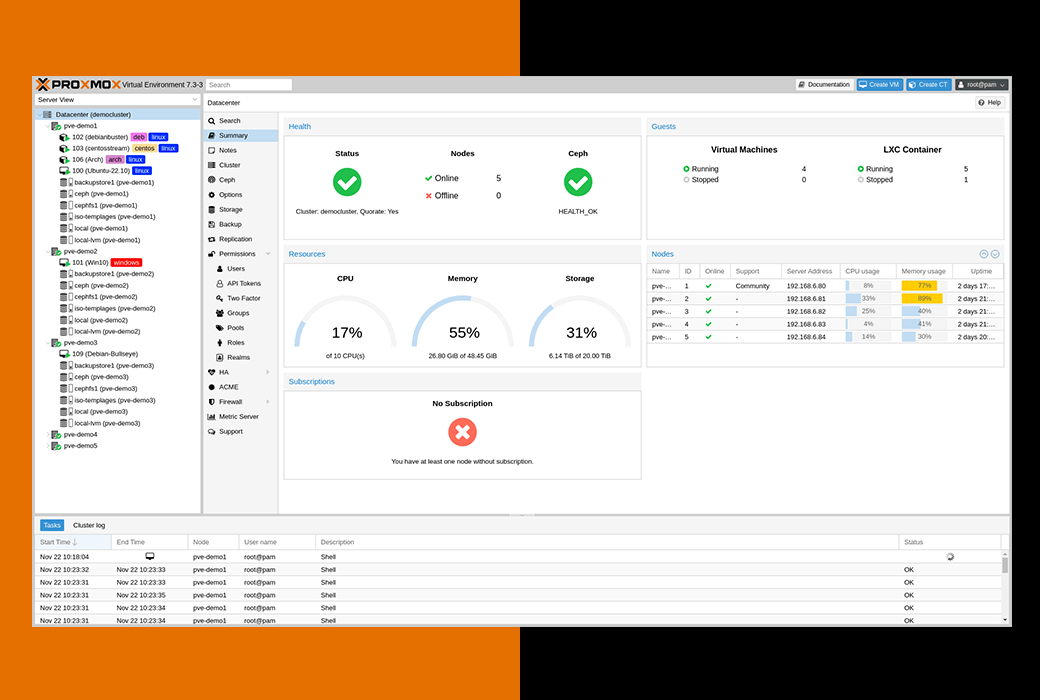Open the Documentation button

click(x=824, y=85)
